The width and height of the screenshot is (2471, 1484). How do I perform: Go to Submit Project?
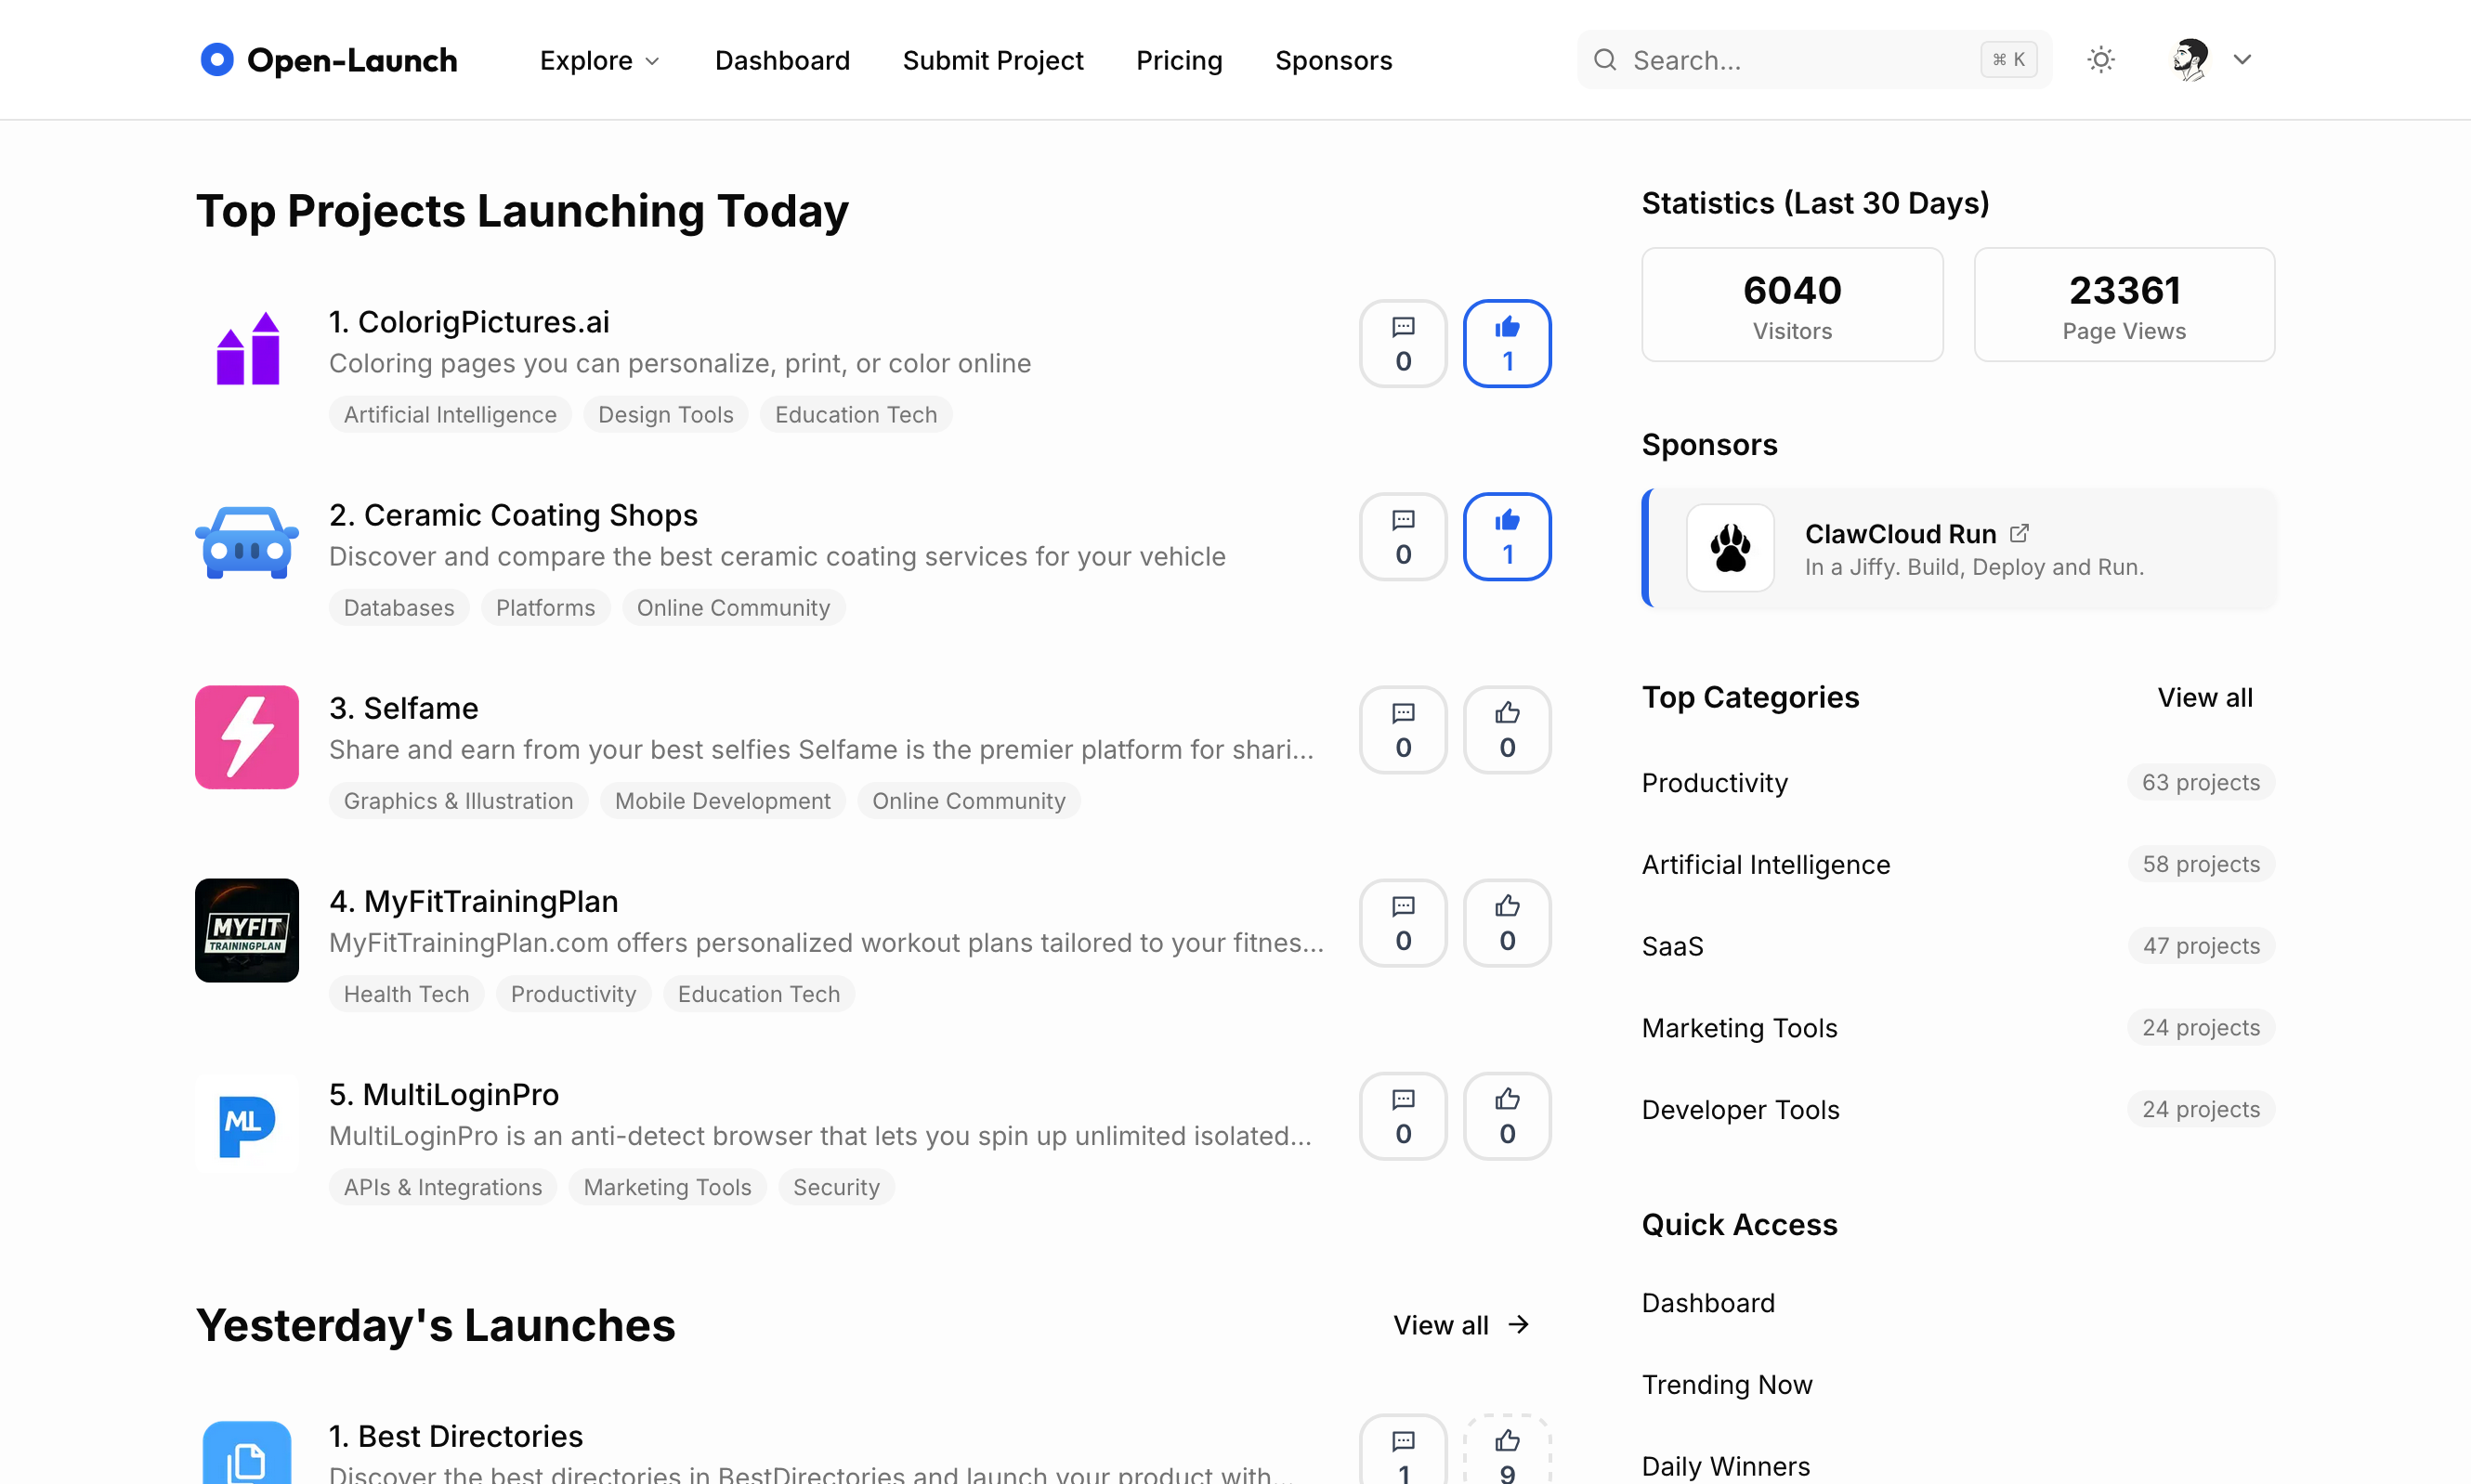[993, 61]
